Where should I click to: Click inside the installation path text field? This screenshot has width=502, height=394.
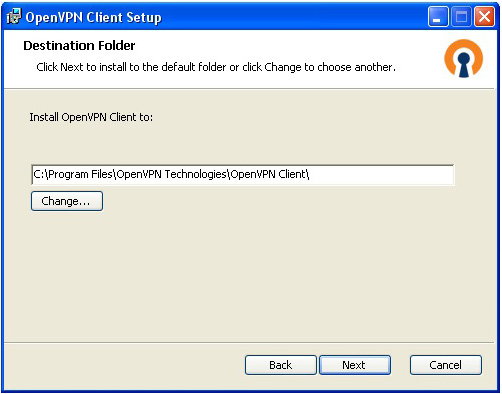(x=243, y=174)
